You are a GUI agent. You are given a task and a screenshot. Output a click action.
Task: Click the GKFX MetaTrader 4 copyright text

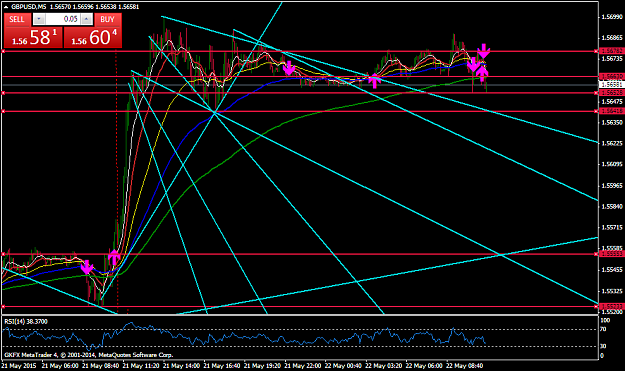(88, 355)
